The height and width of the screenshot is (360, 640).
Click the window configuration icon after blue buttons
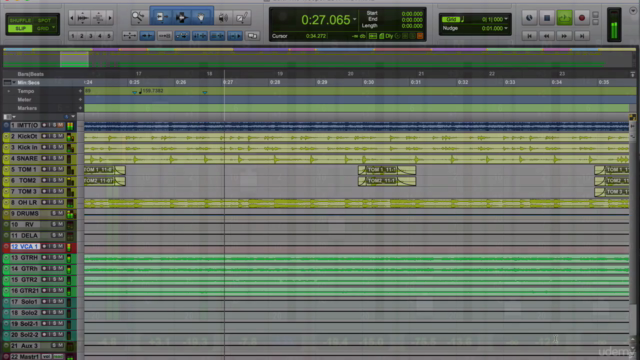[x=253, y=36]
